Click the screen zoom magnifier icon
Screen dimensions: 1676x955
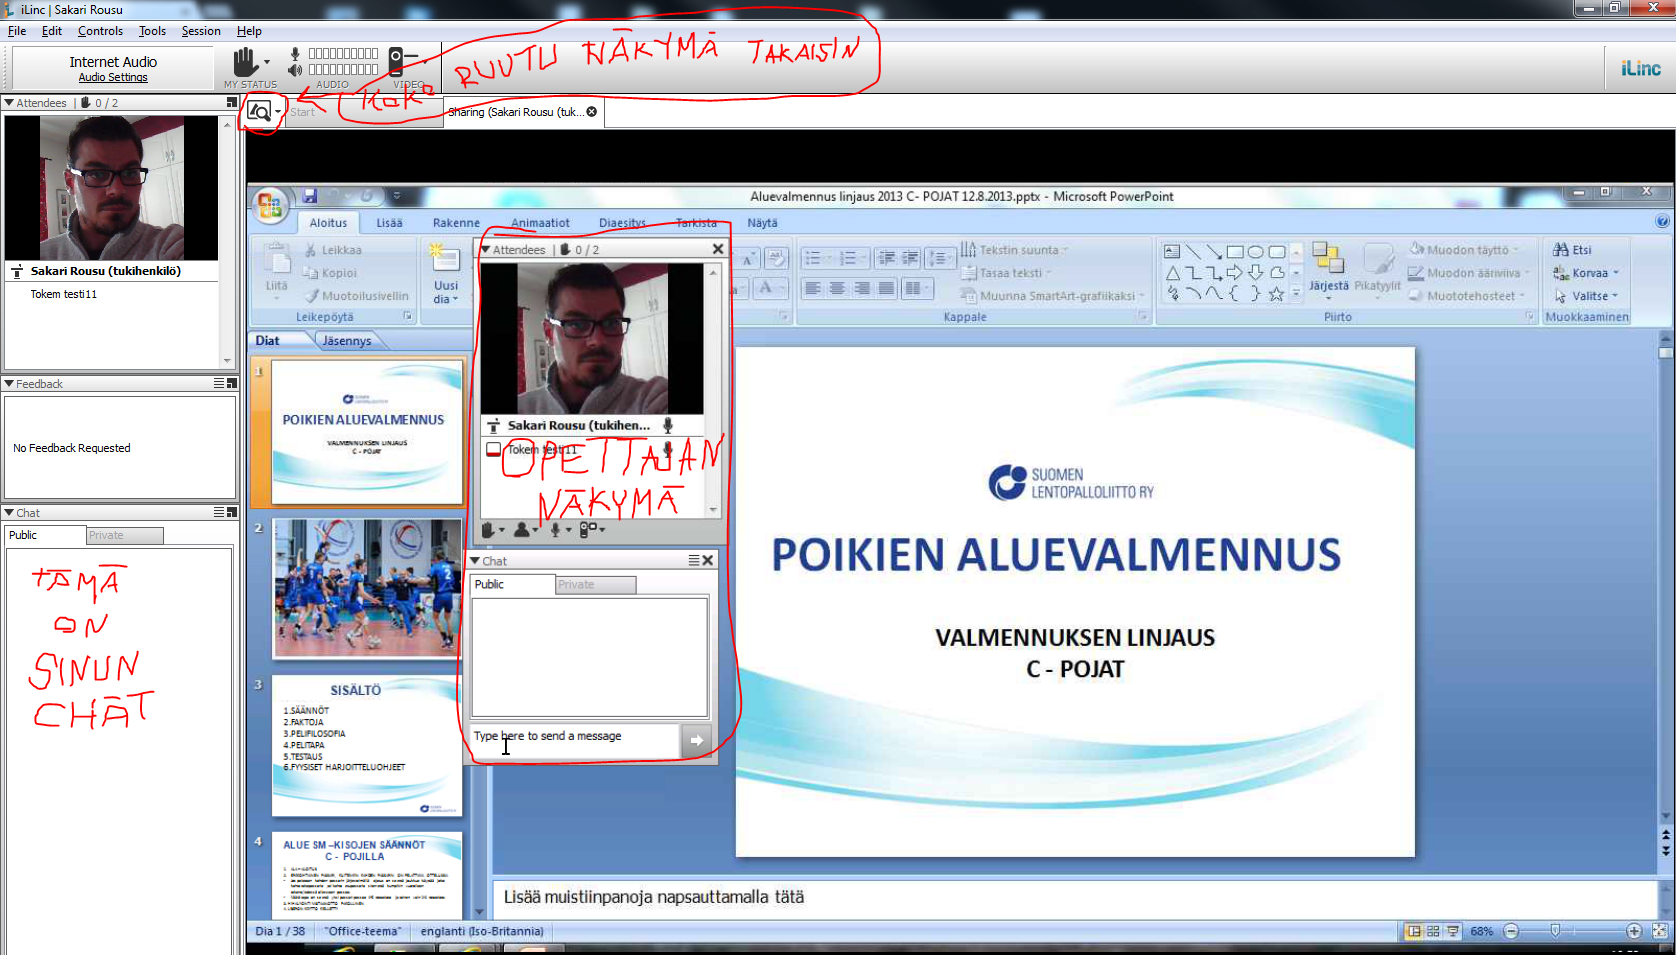click(259, 111)
